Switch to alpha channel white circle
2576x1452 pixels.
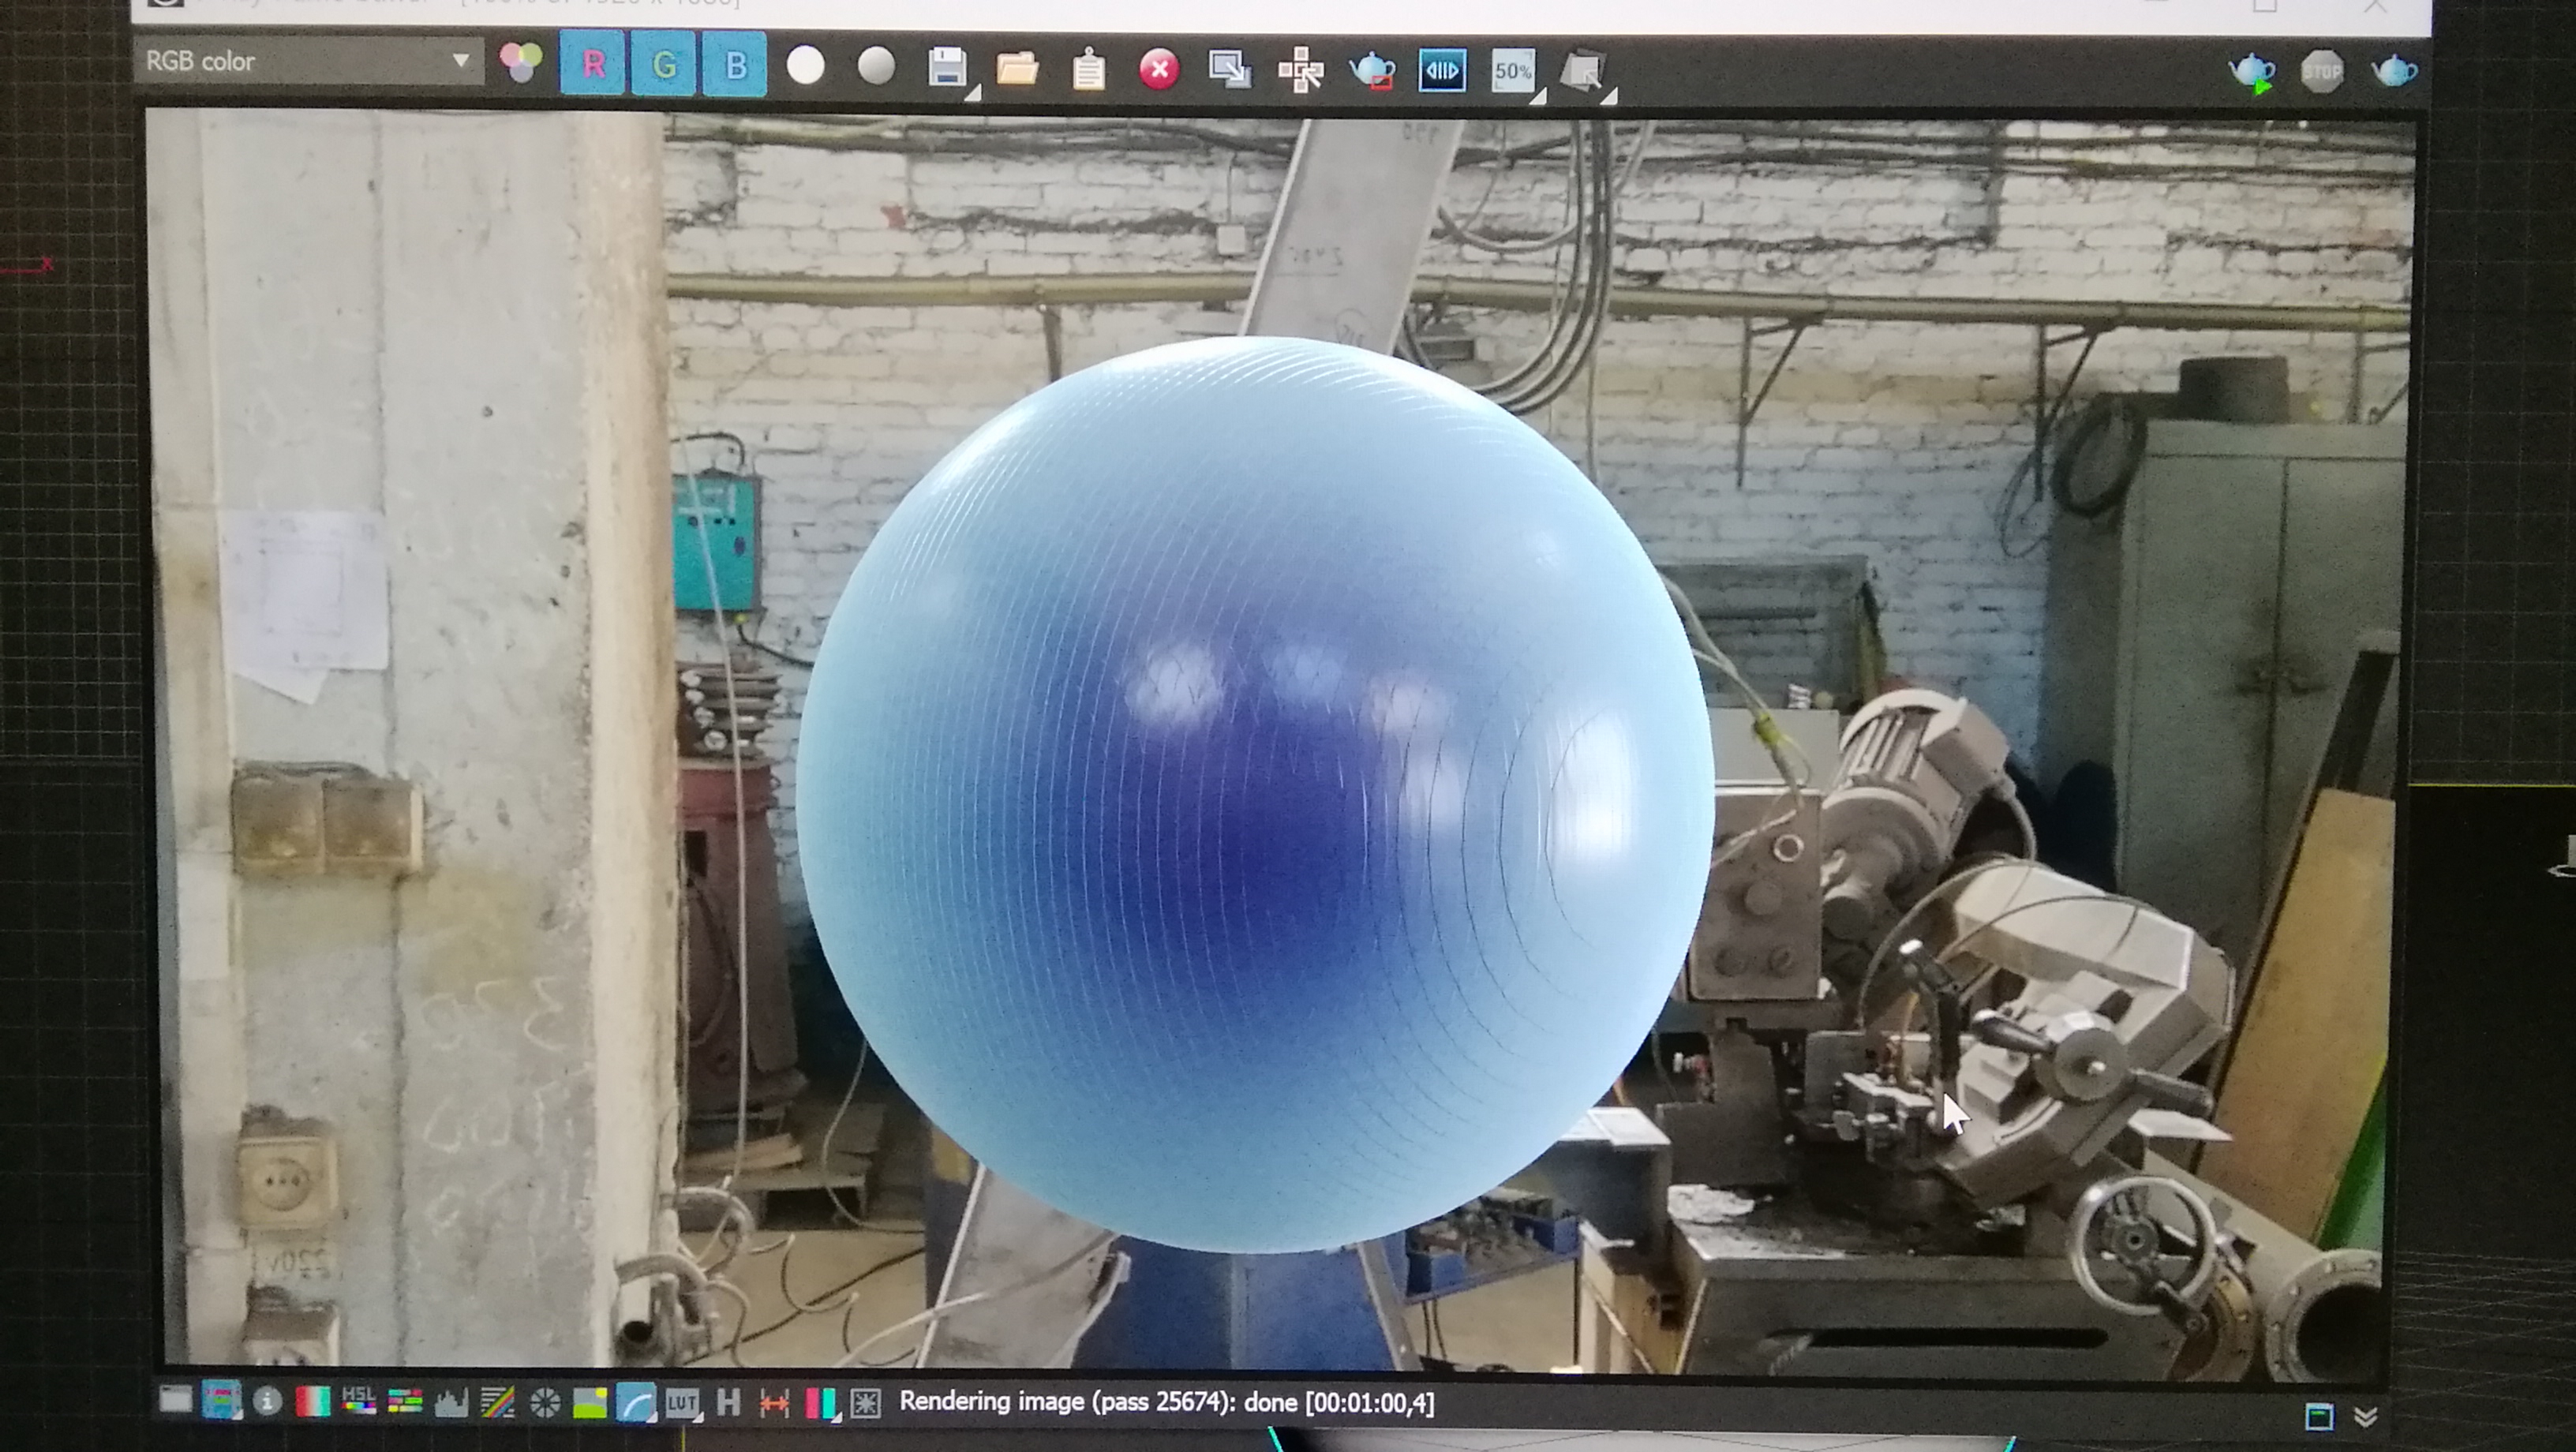805,66
